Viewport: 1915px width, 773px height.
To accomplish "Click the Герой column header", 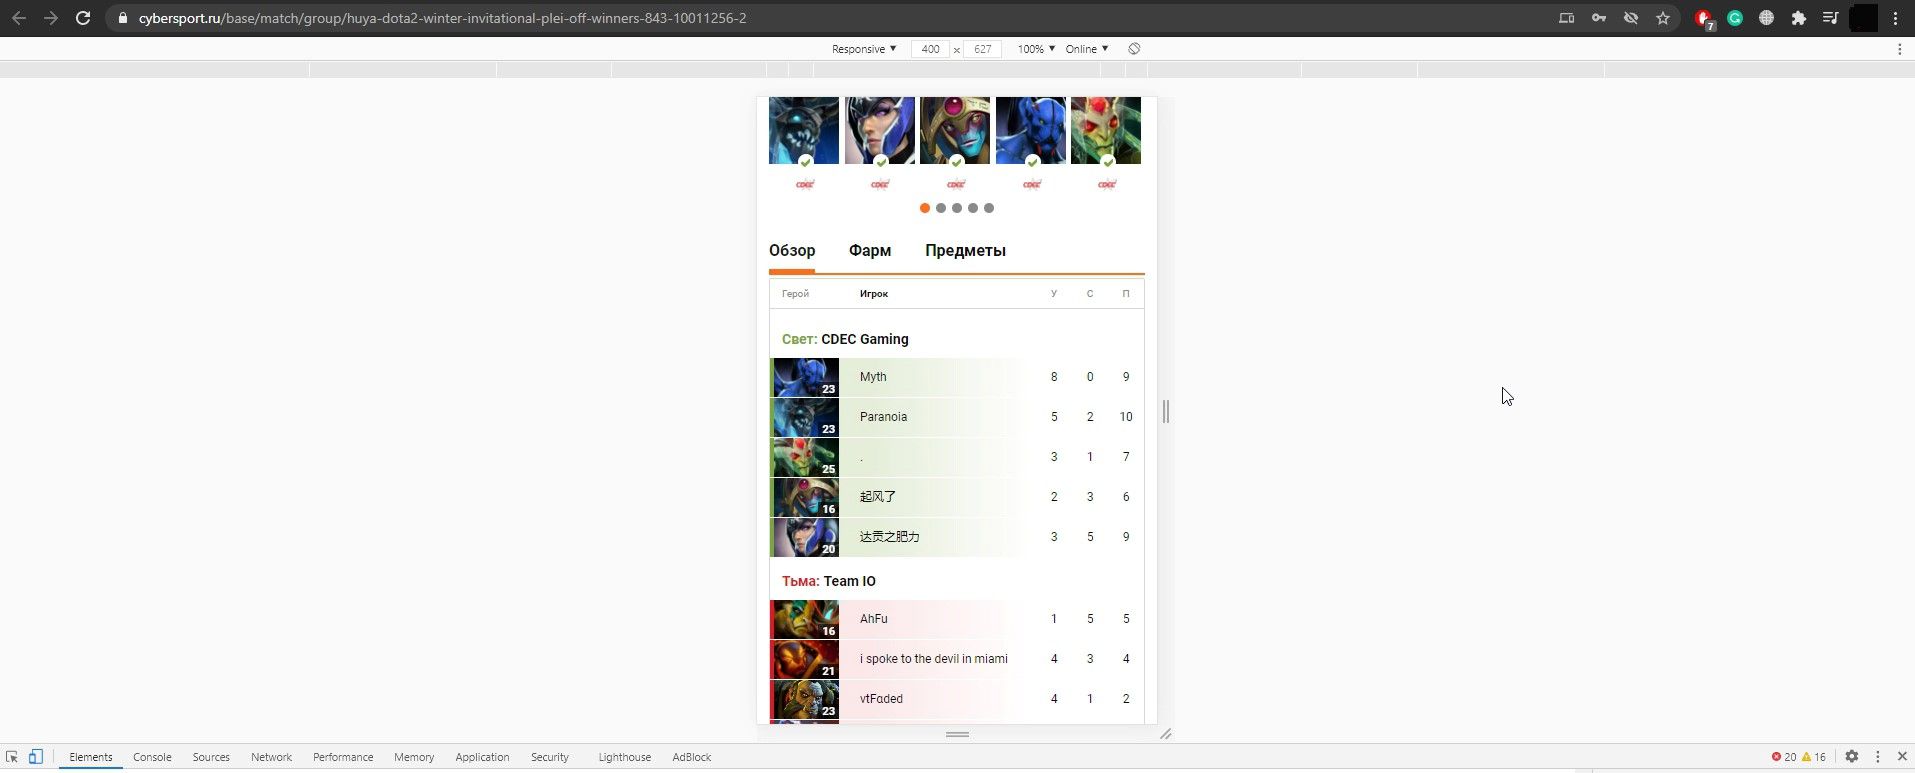I will 795,294.
